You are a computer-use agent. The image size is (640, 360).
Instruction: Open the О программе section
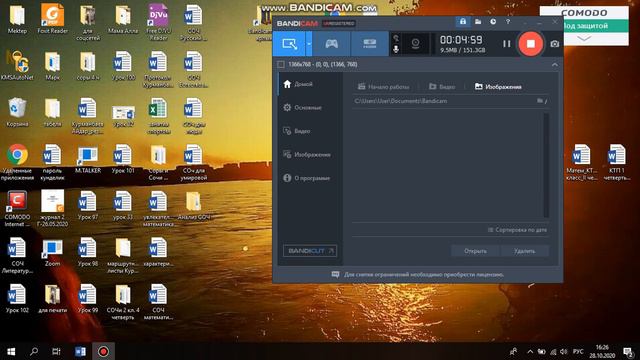[x=308, y=178]
